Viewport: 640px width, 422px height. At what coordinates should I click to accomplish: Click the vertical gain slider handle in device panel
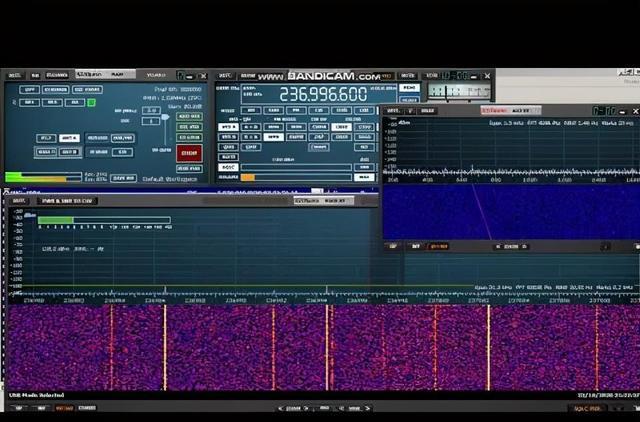[165, 117]
